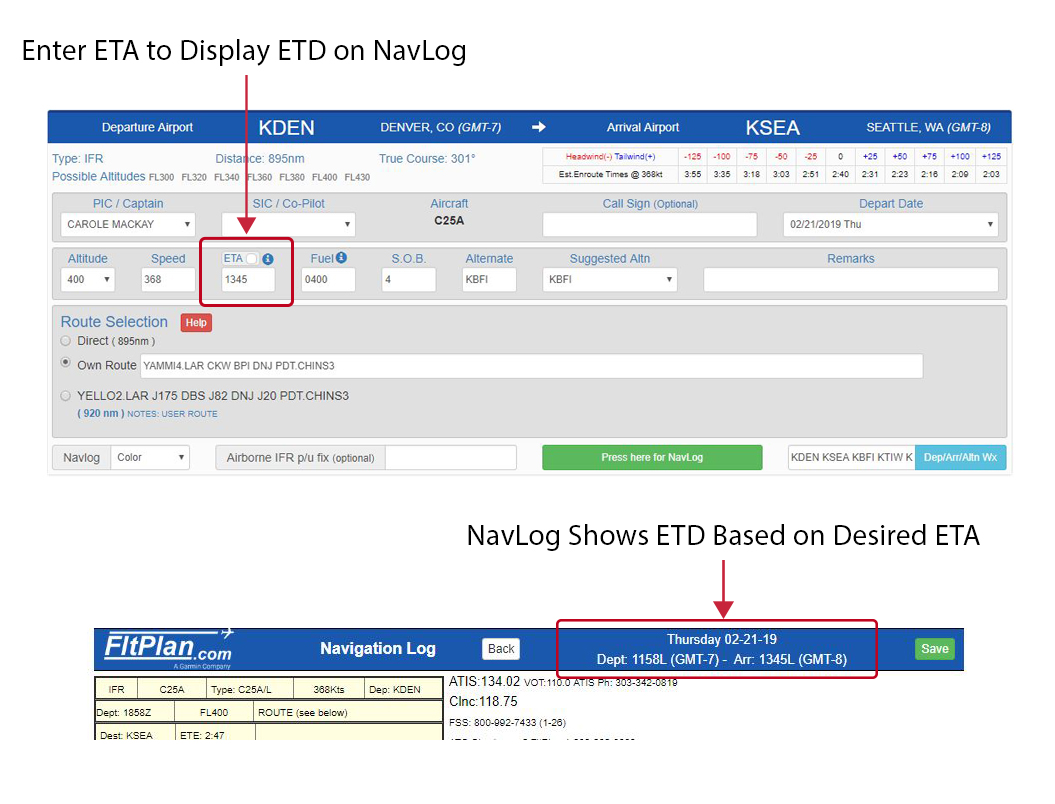Screen dimensions: 1055x804
Task: Click the Alternate input field
Action: 489,279
